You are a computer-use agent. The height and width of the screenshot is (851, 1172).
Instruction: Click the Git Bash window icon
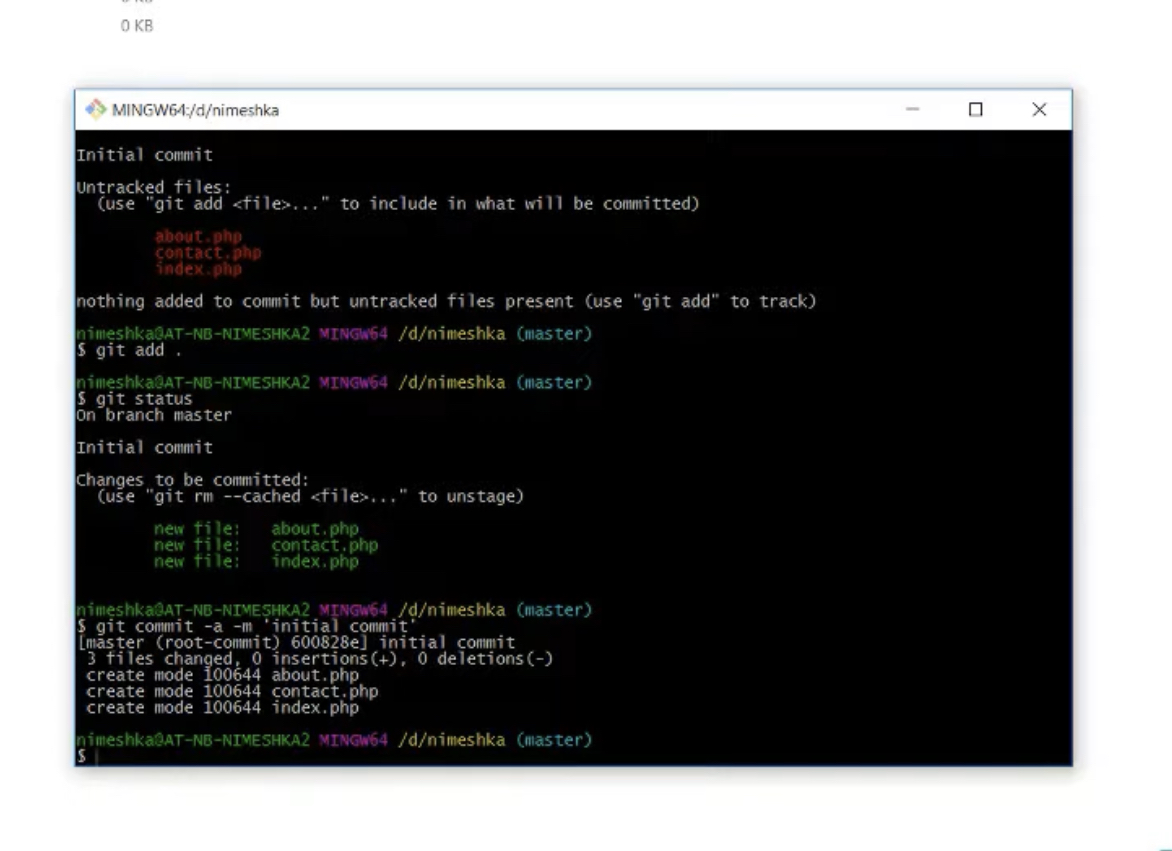(97, 110)
